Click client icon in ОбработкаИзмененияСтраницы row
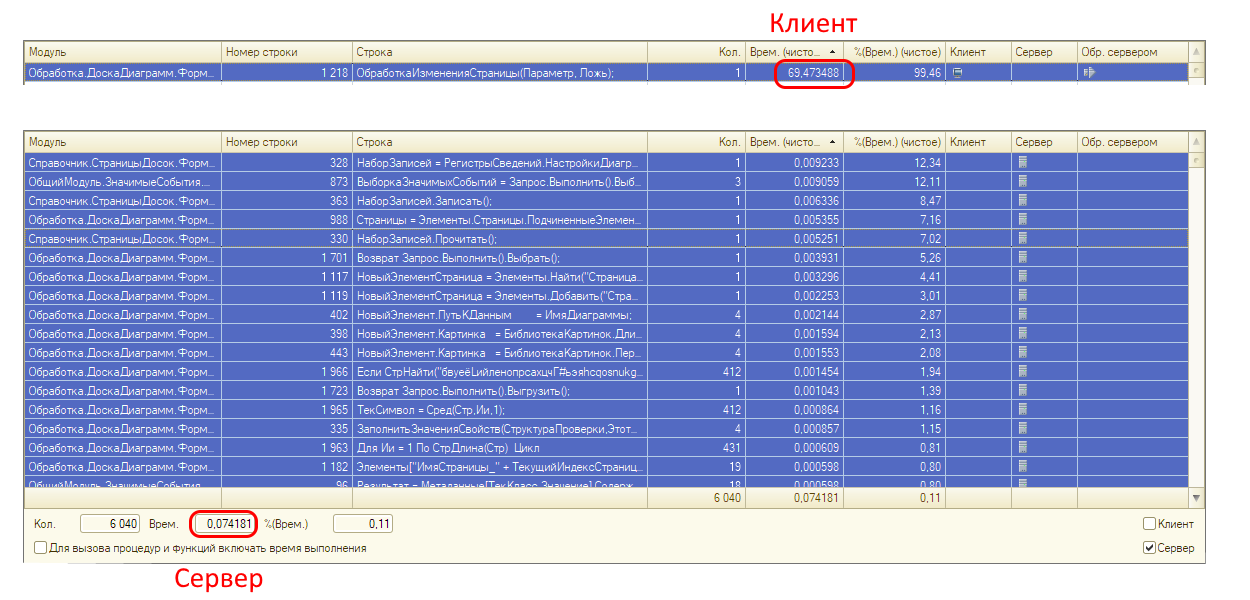Viewport: 1250px width, 600px height. click(x=958, y=72)
